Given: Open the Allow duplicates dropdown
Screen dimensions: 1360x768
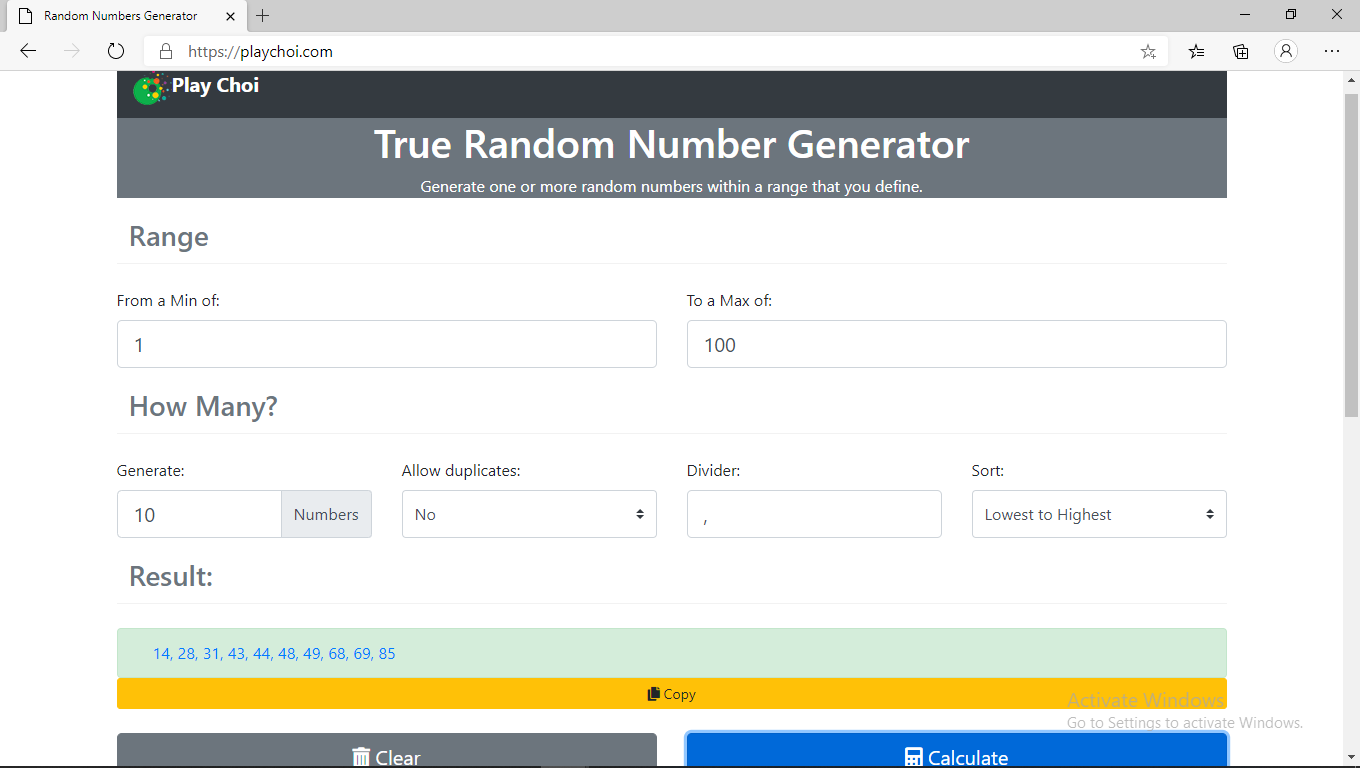Looking at the screenshot, I should click(x=529, y=514).
